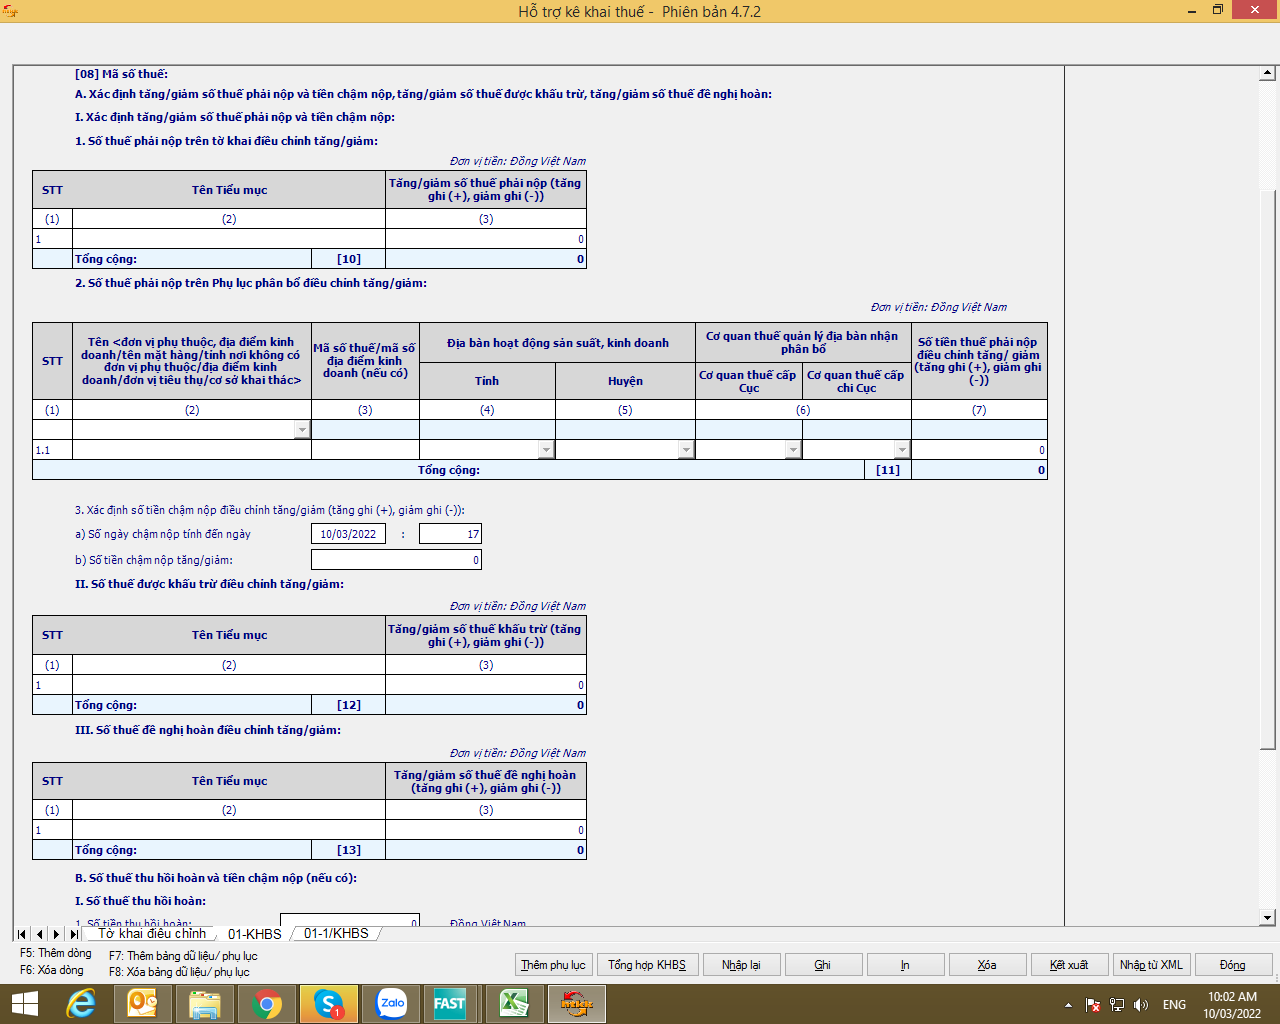The image size is (1280, 1024).
Task: Expand the Tỉnh dropdown in row 1.1
Action: coord(546,450)
